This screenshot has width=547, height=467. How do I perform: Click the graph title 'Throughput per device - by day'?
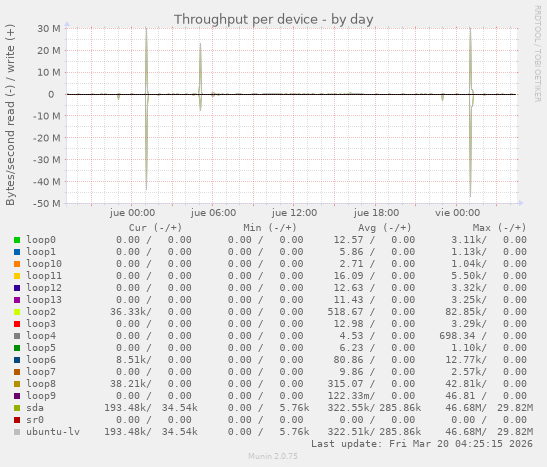click(x=274, y=20)
